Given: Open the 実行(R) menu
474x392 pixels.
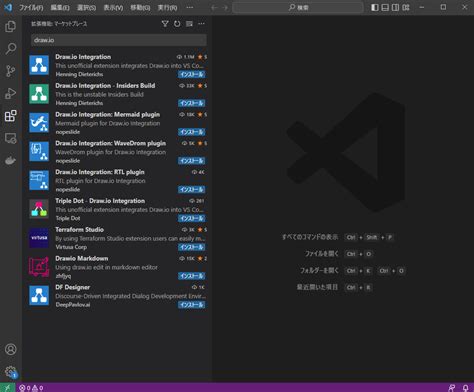Looking at the screenshot, I should [167, 7].
